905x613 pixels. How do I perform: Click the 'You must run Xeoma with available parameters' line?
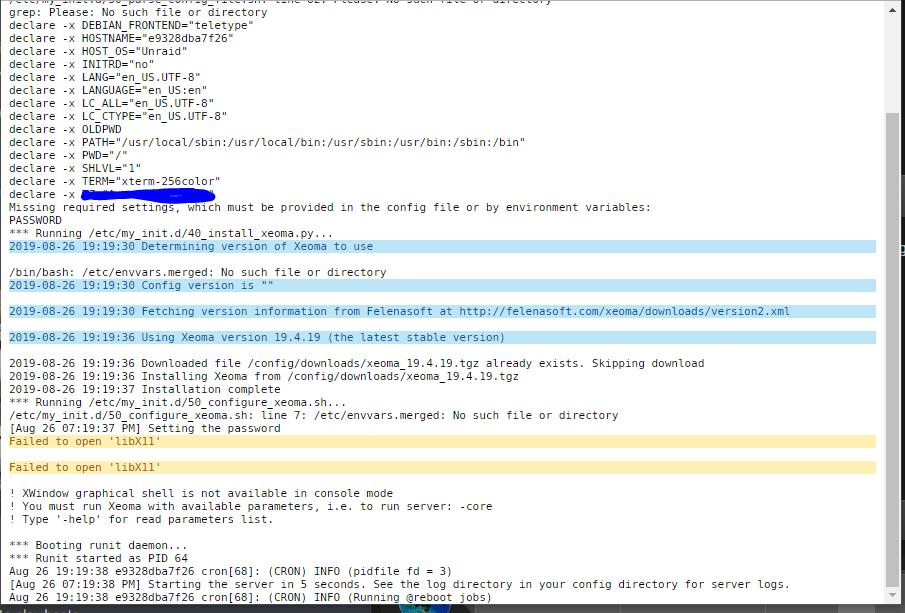(250, 506)
